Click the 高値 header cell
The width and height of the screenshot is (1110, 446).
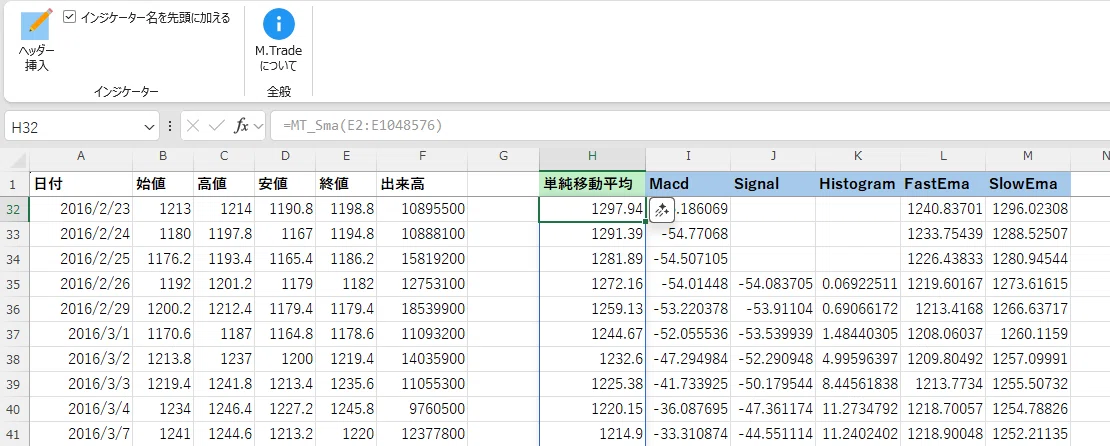click(224, 184)
